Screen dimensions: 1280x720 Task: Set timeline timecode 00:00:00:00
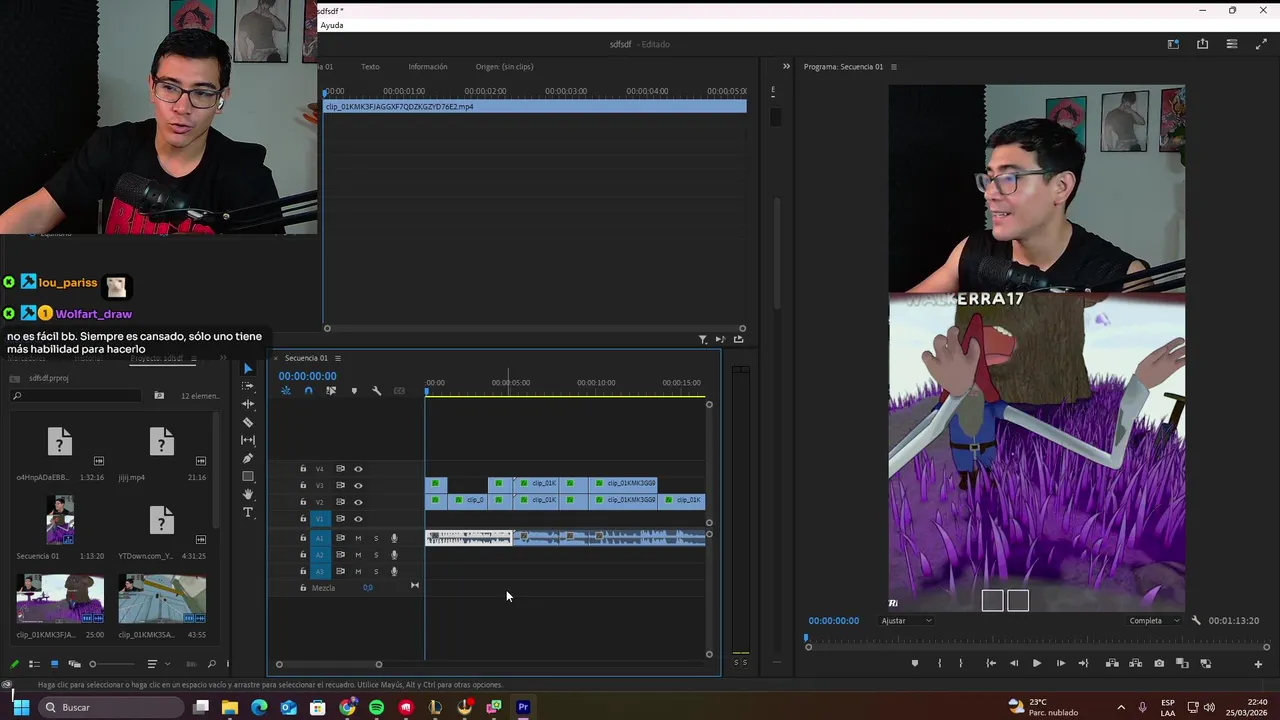click(307, 376)
